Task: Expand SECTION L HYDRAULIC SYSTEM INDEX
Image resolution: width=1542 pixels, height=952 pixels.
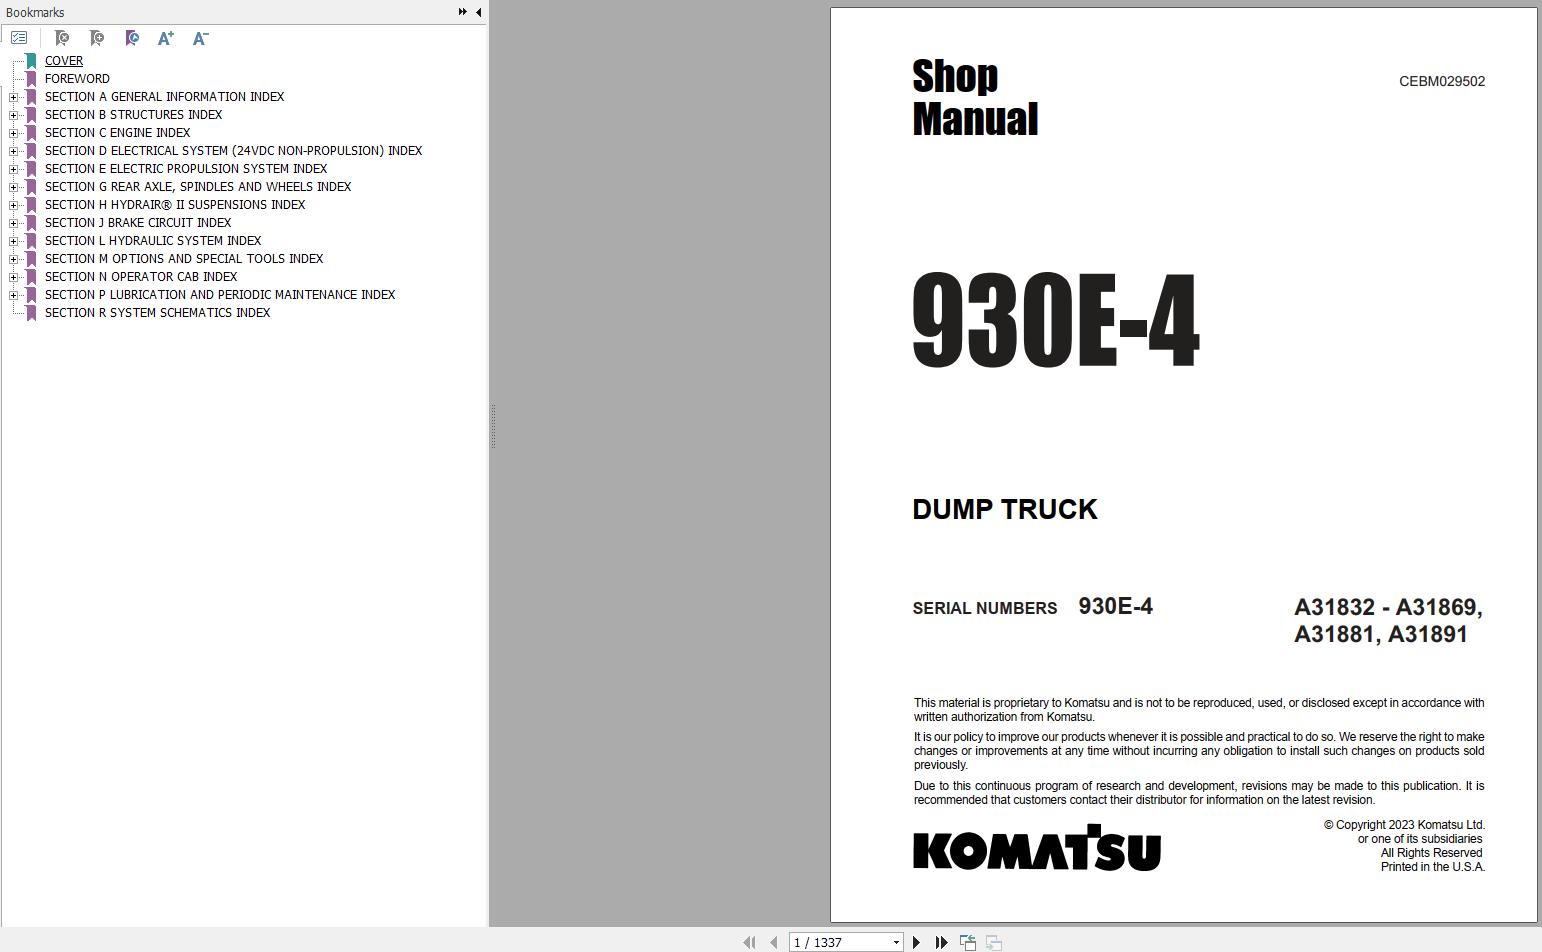Action: [14, 241]
